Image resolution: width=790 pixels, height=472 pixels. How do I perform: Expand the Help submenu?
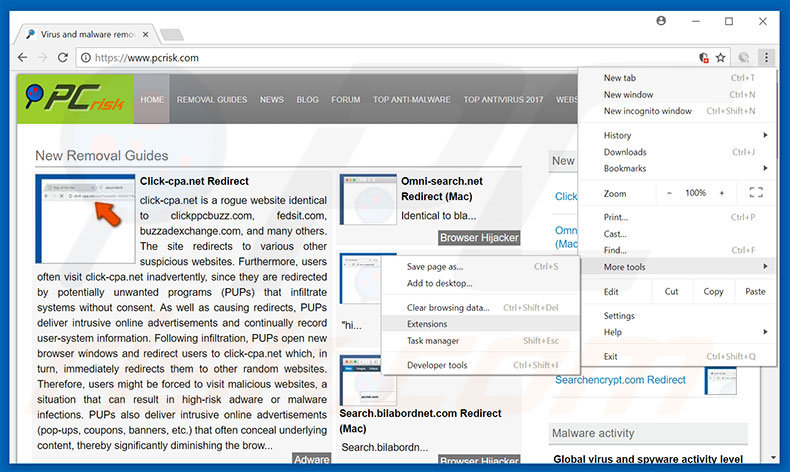[677, 332]
